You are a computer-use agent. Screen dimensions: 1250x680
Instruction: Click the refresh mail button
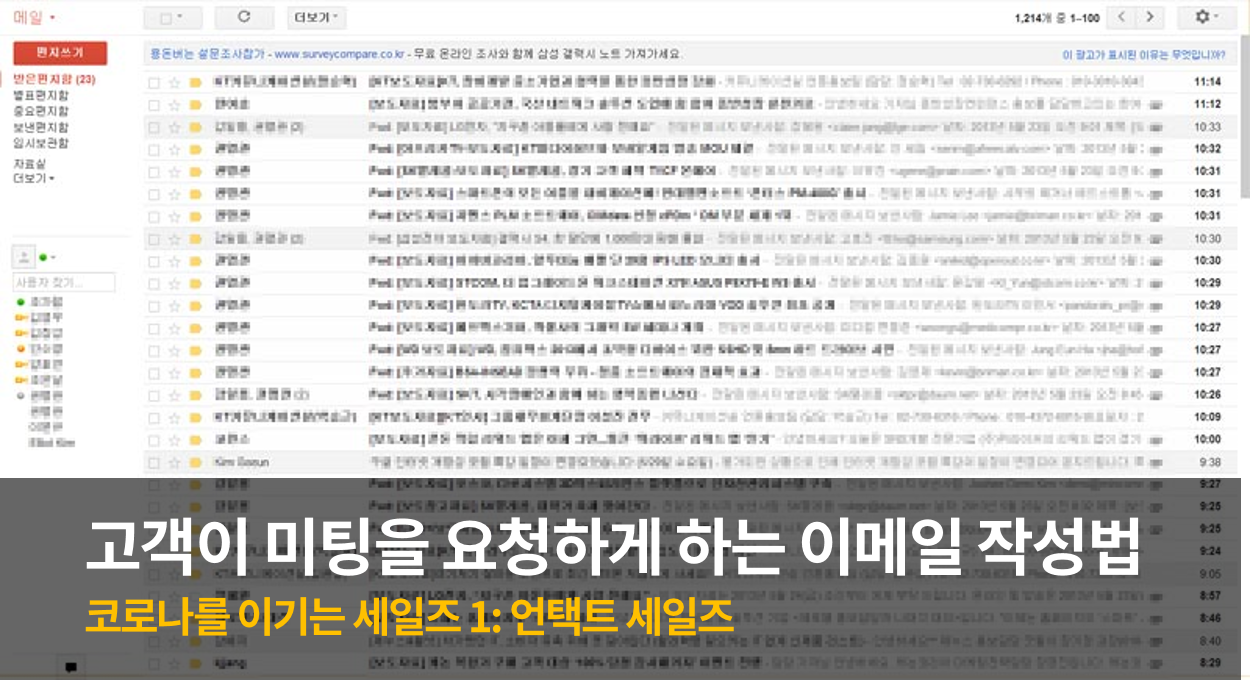pos(244,17)
